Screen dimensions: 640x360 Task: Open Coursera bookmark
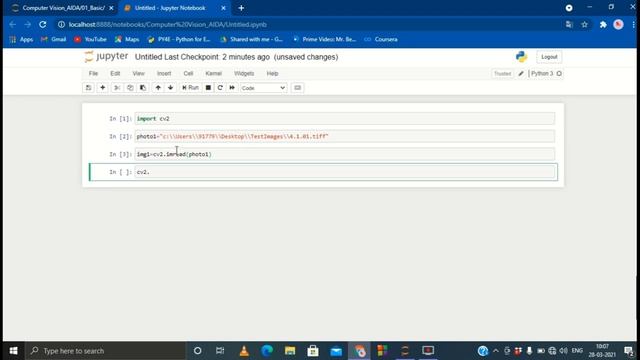(381, 39)
